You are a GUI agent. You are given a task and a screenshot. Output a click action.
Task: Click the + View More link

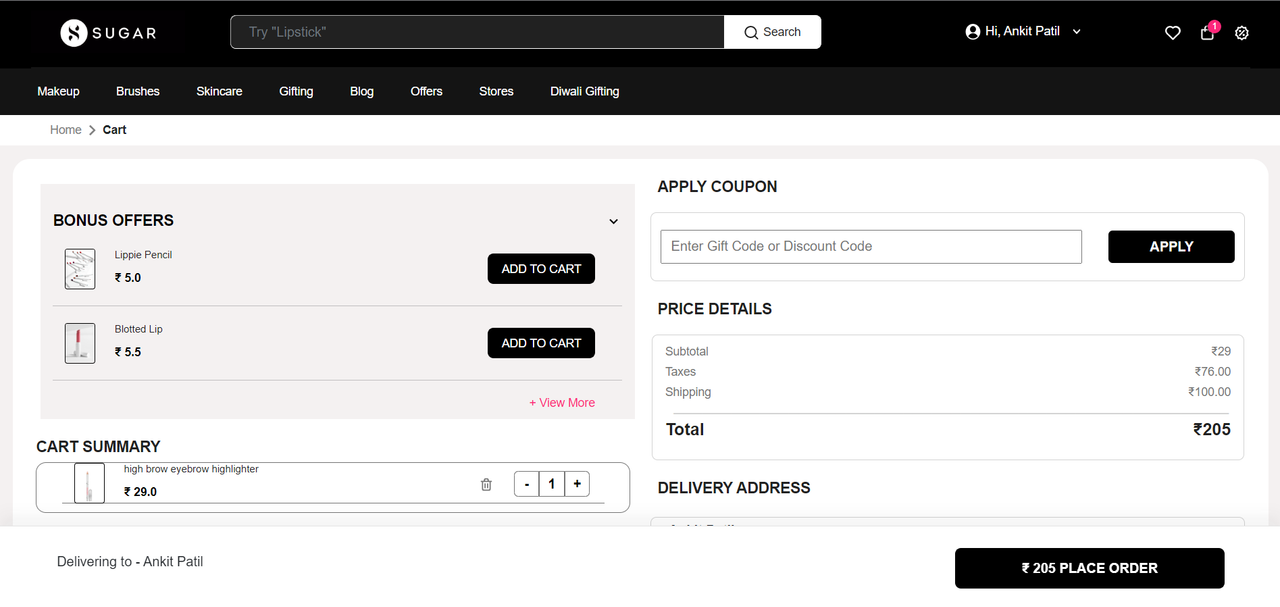coord(562,403)
